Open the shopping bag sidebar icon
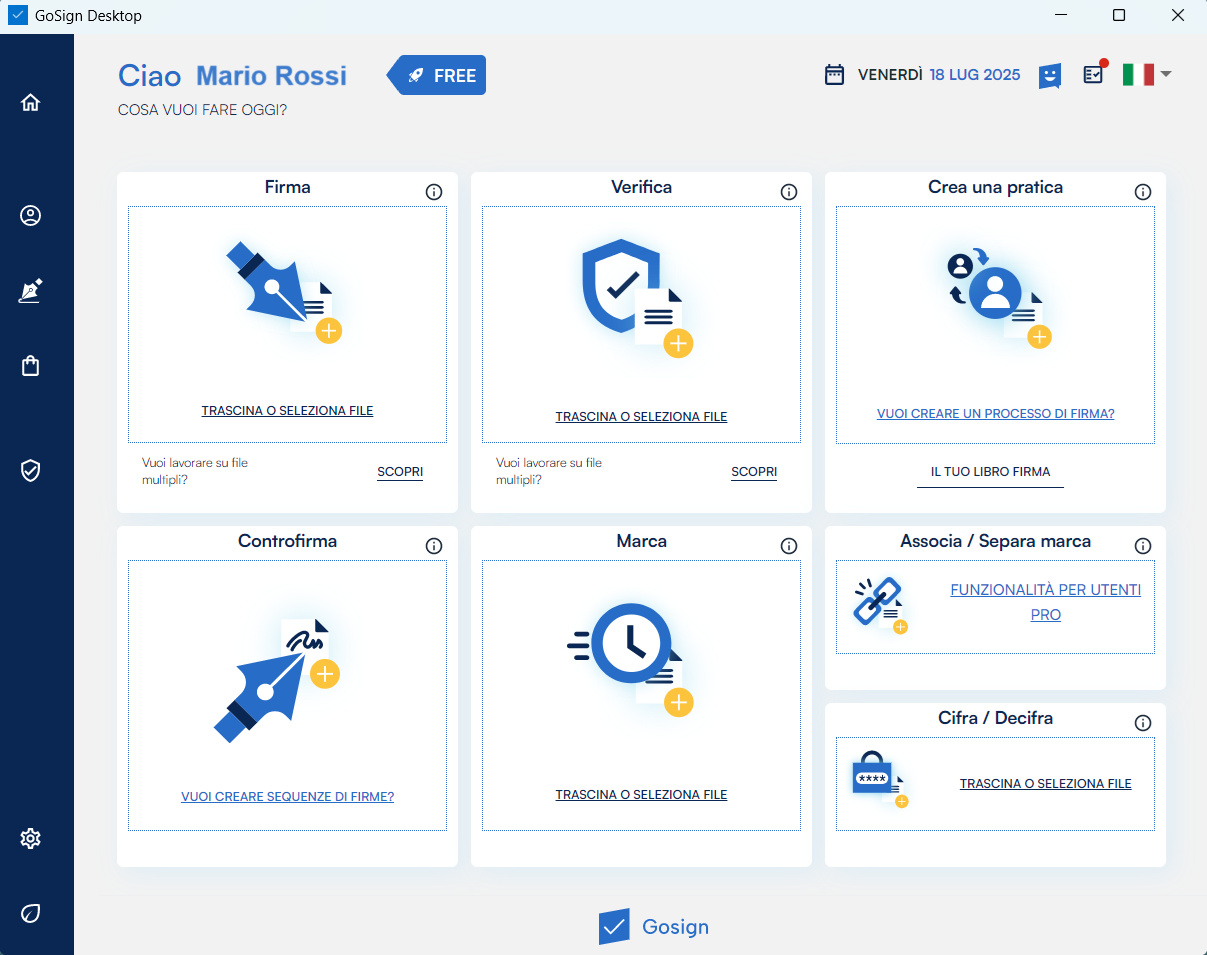 pyautogui.click(x=31, y=366)
